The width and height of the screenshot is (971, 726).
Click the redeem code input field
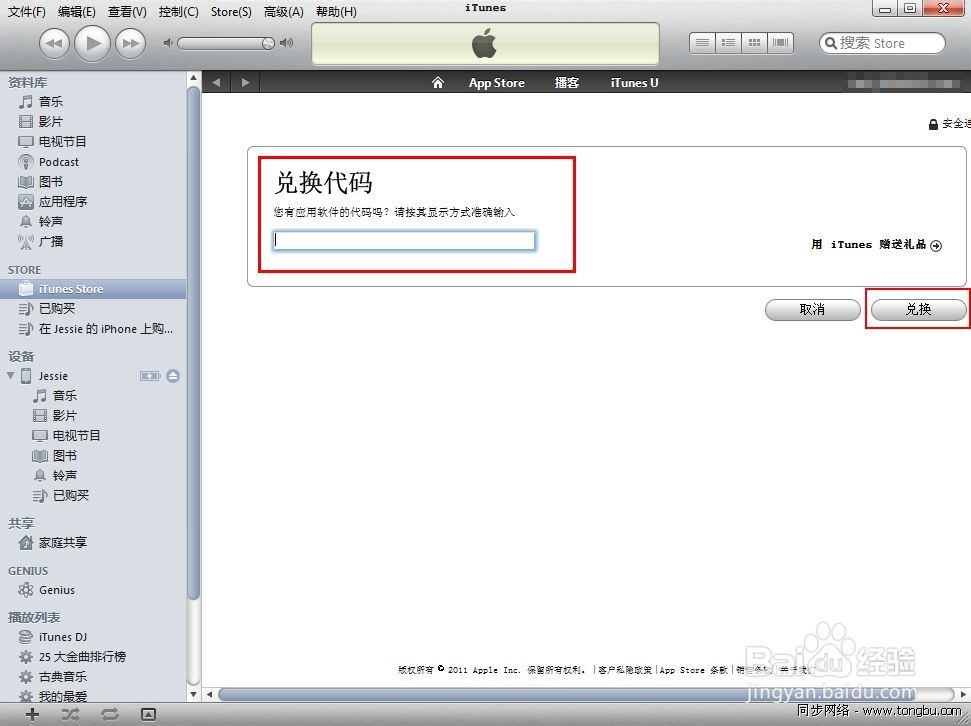point(404,240)
